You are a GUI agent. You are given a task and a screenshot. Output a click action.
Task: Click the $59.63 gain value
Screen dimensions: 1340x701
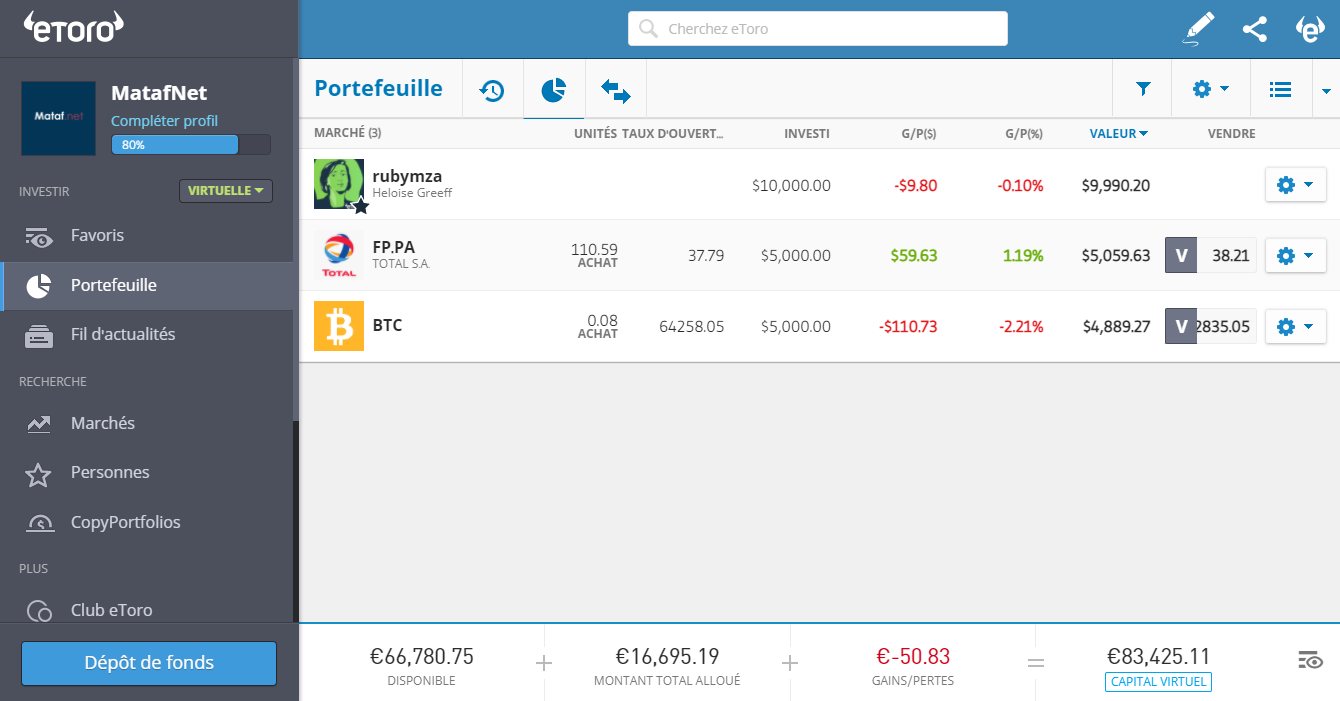coord(914,256)
